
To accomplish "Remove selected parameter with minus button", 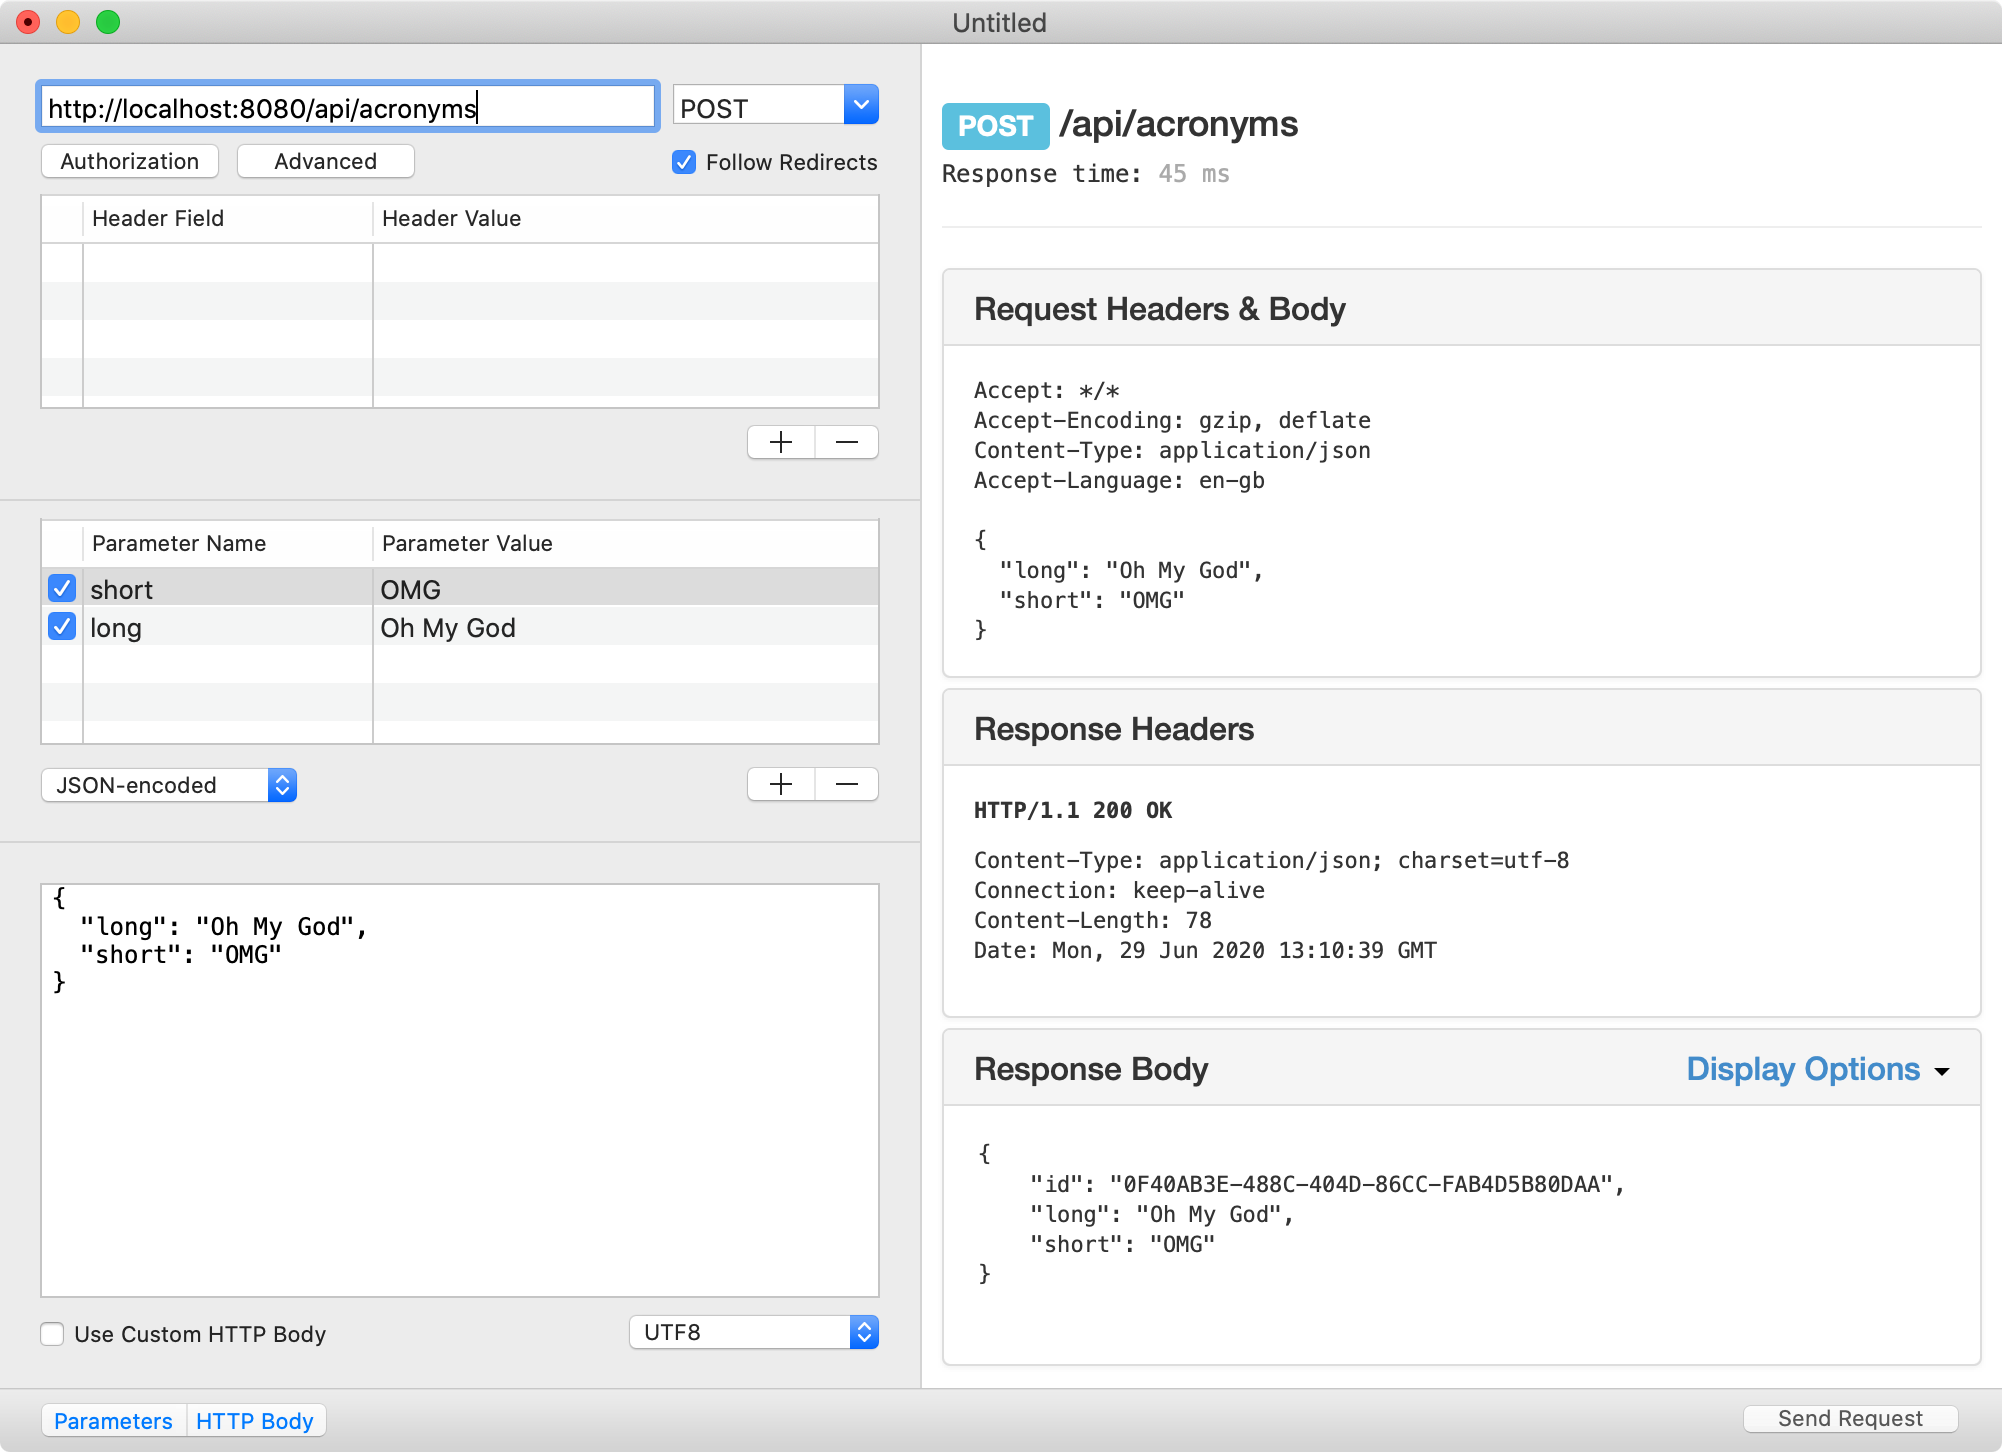I will 847,784.
